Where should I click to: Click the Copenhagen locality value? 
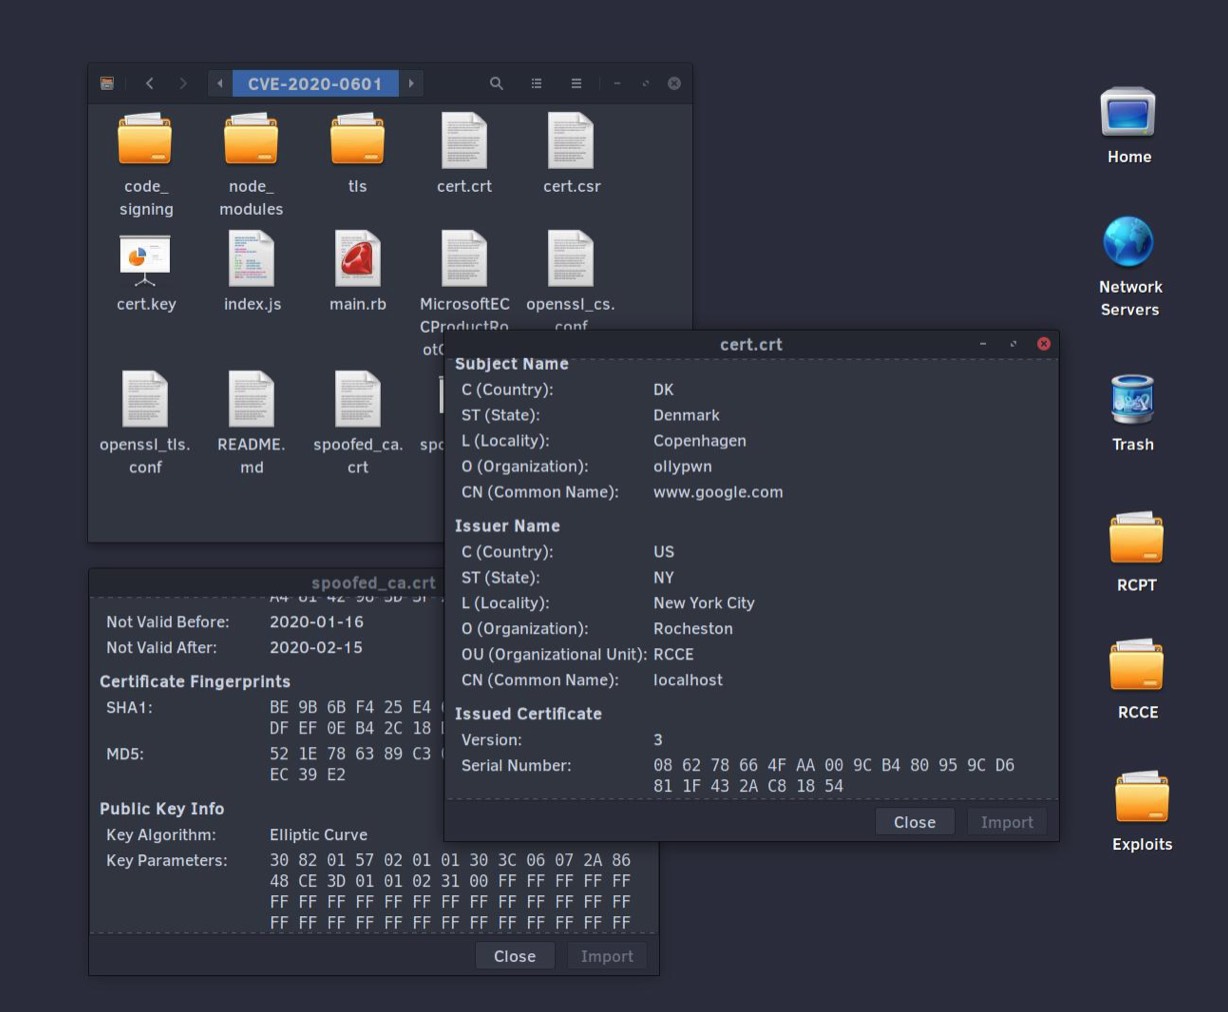click(x=700, y=441)
